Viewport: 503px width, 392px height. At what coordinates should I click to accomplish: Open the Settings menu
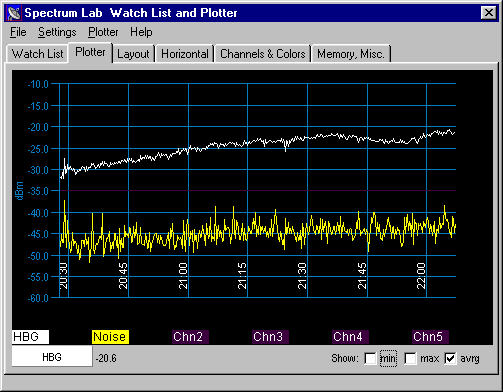point(57,32)
